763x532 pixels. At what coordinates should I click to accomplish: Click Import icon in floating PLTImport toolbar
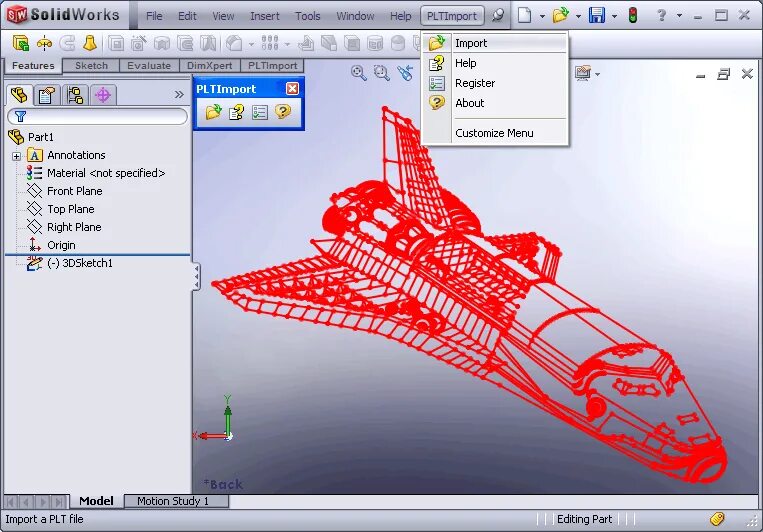pos(213,112)
